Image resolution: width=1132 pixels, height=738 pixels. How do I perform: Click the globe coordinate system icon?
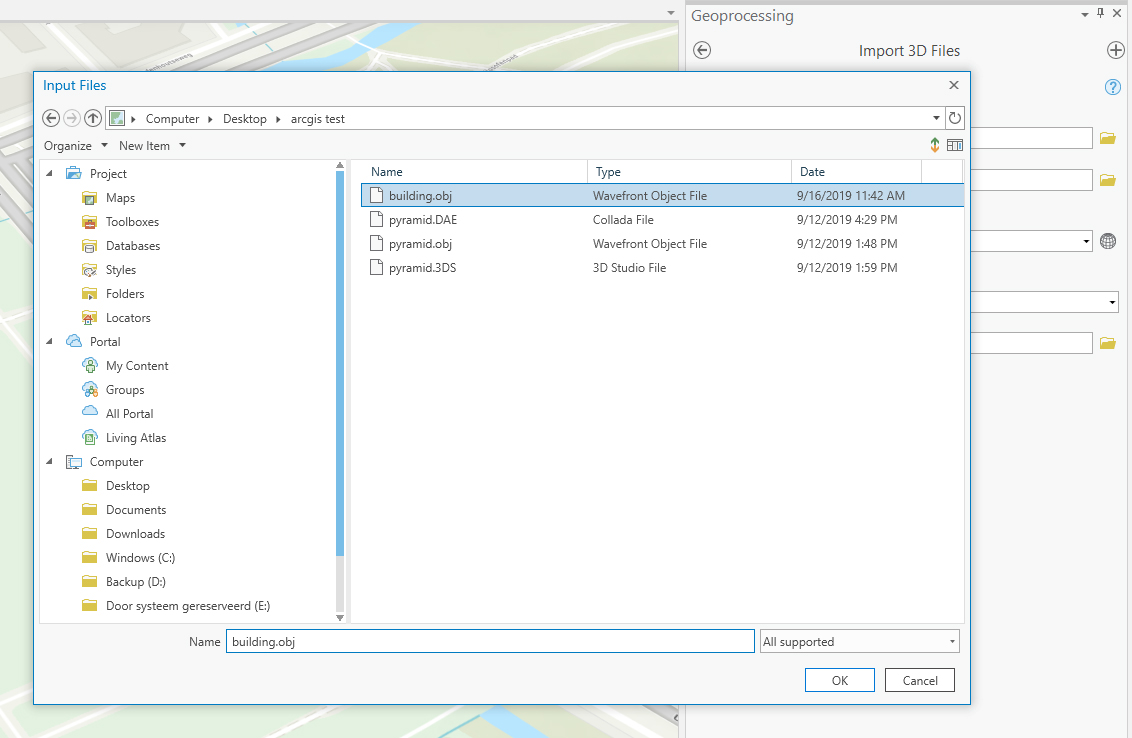click(x=1107, y=241)
